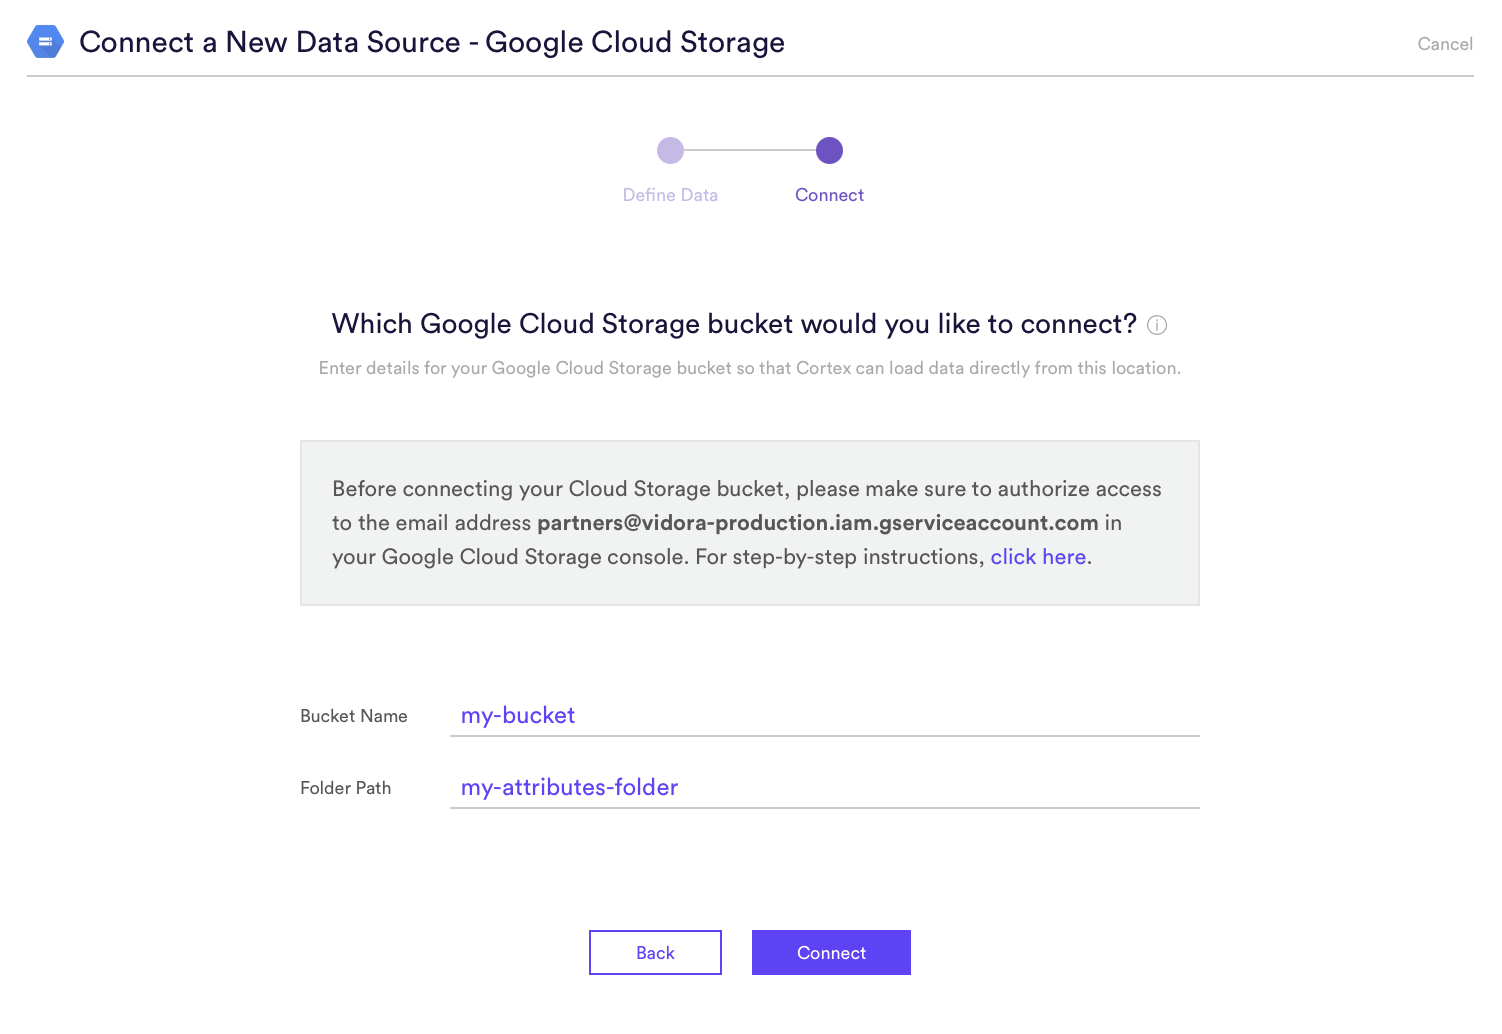Click the 'Enter details for your' subtitle text
This screenshot has width=1502, height=1034.
(750, 368)
